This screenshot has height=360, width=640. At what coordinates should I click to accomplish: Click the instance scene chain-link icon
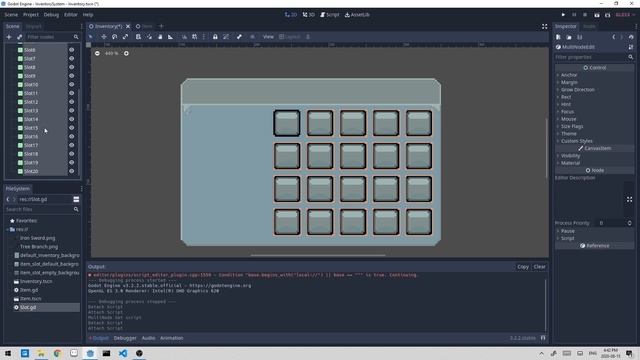pyautogui.click(x=19, y=37)
